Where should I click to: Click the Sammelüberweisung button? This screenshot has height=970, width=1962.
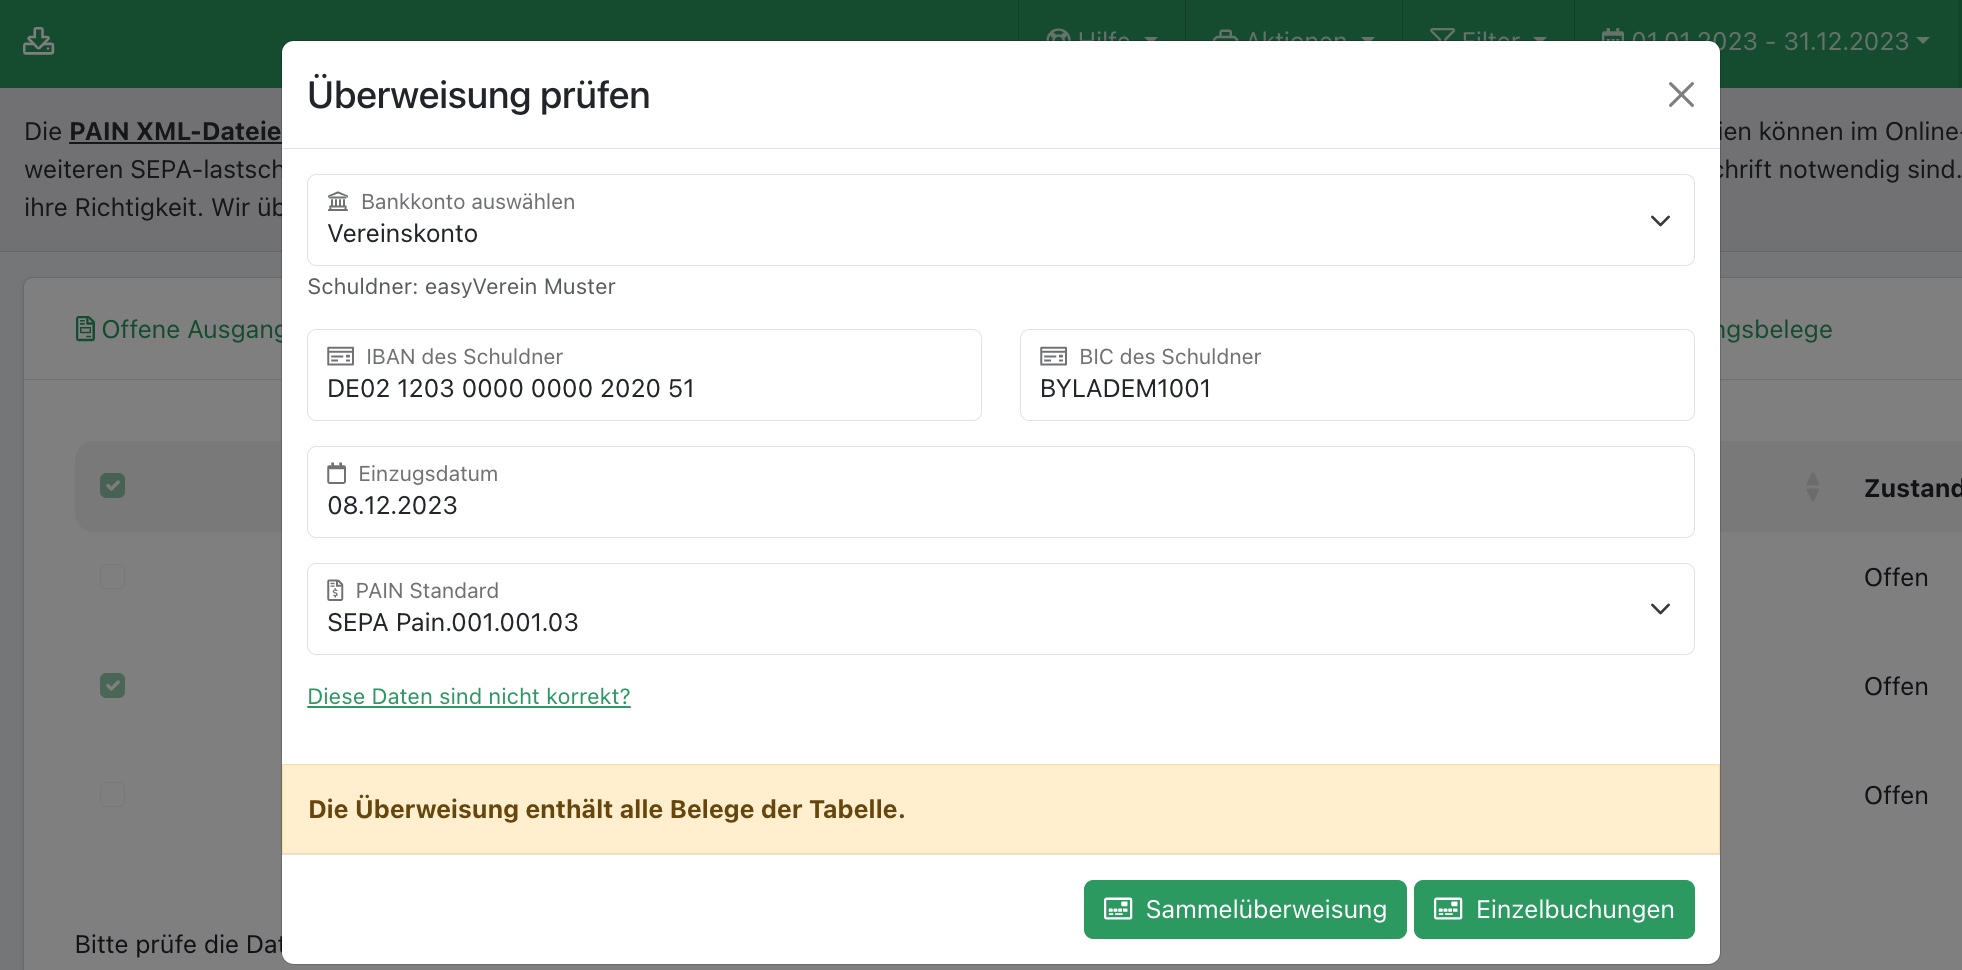click(x=1244, y=909)
